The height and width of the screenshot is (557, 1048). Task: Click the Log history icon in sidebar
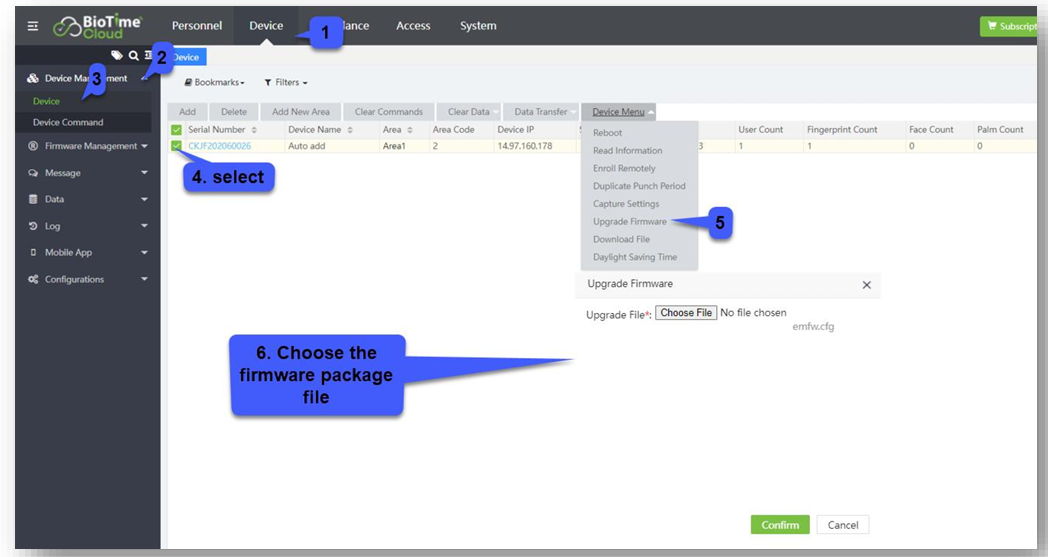(x=33, y=226)
